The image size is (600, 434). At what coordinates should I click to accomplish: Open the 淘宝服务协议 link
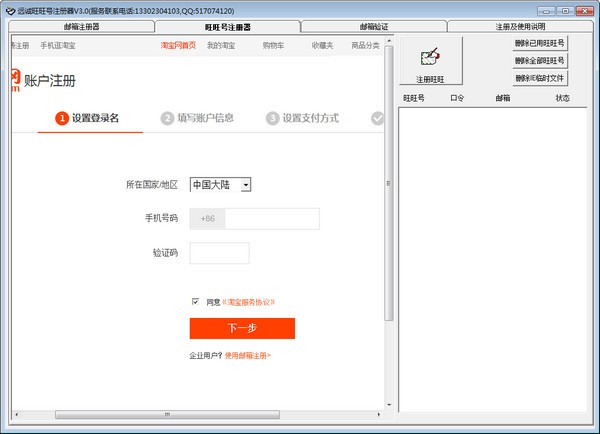248,302
